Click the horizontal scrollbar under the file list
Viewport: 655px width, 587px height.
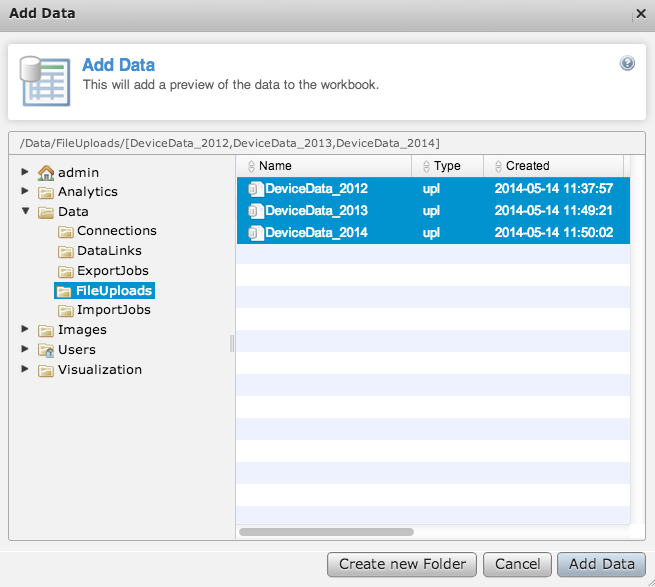point(326,532)
